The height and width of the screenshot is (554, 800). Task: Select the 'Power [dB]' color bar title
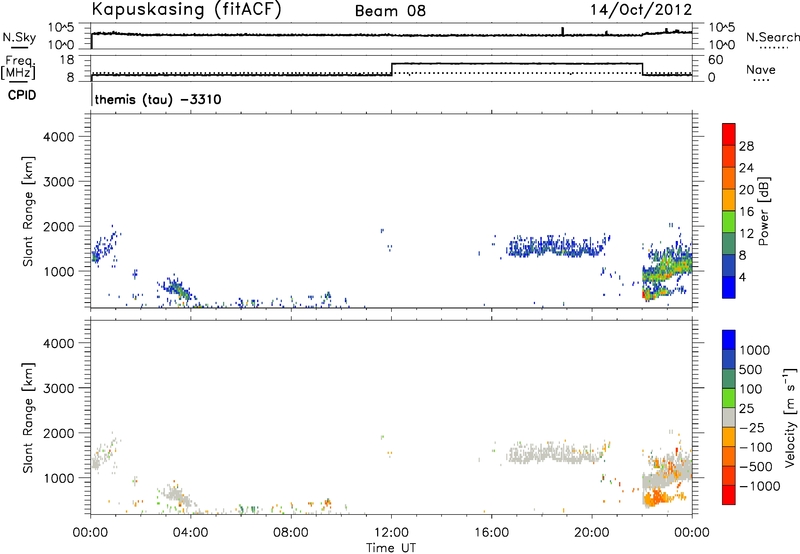(763, 211)
